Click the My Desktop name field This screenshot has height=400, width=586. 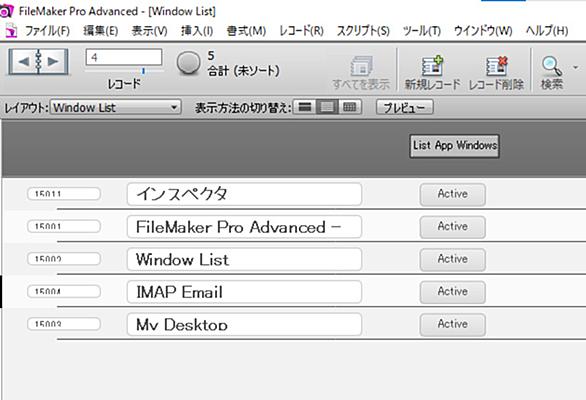point(244,324)
